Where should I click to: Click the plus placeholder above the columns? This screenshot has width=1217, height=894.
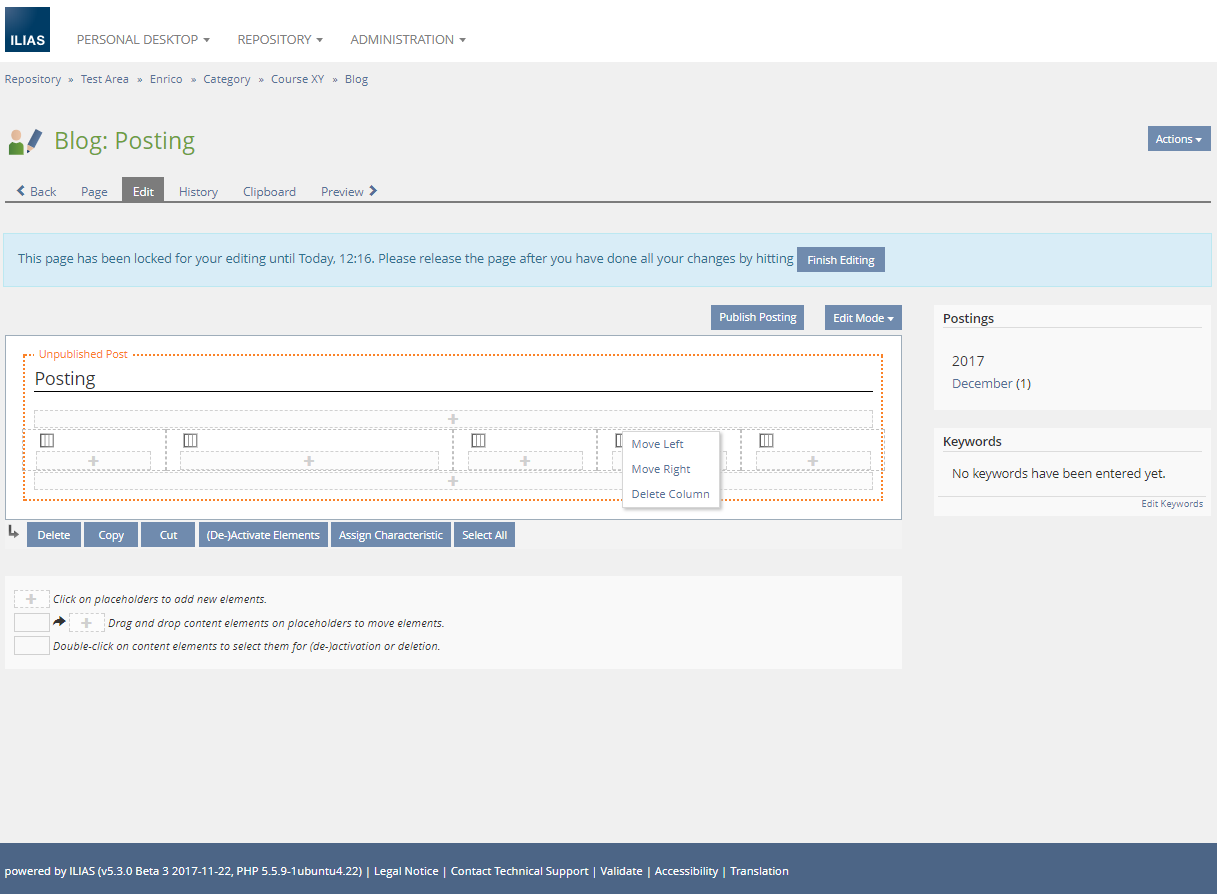coord(453,419)
